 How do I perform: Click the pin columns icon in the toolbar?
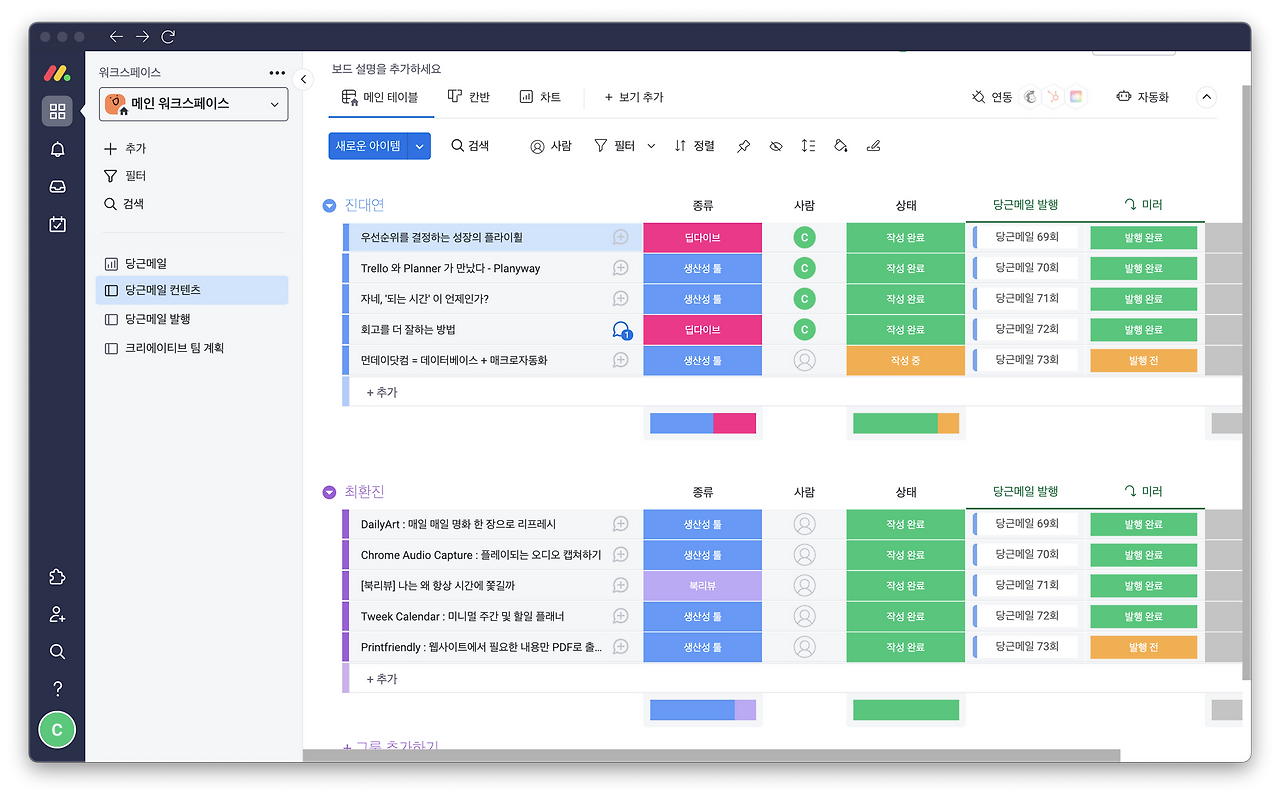tap(743, 146)
